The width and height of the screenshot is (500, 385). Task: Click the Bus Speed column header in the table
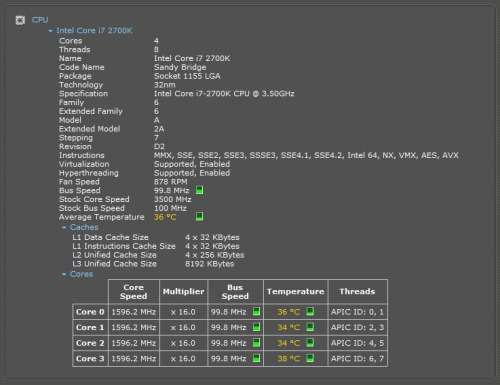tap(235, 292)
